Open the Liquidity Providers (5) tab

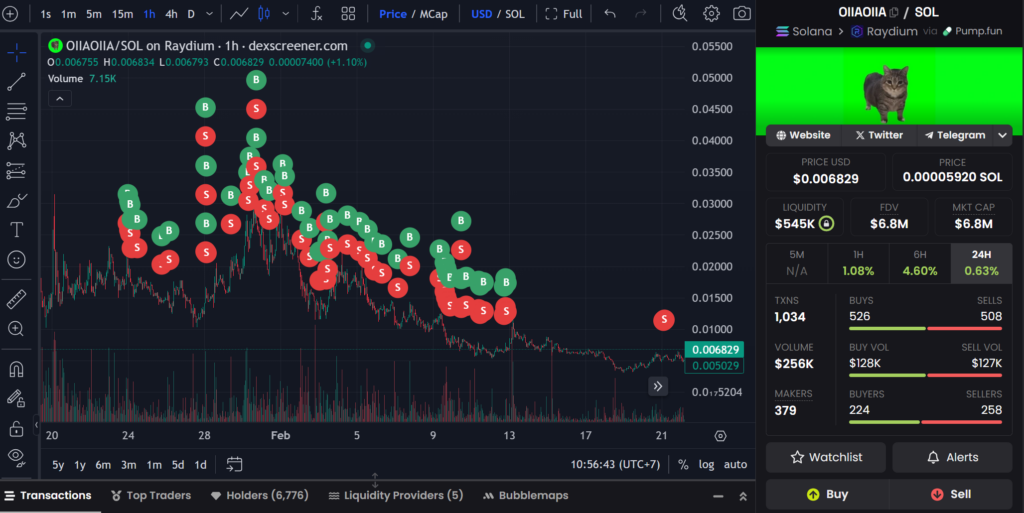point(395,495)
